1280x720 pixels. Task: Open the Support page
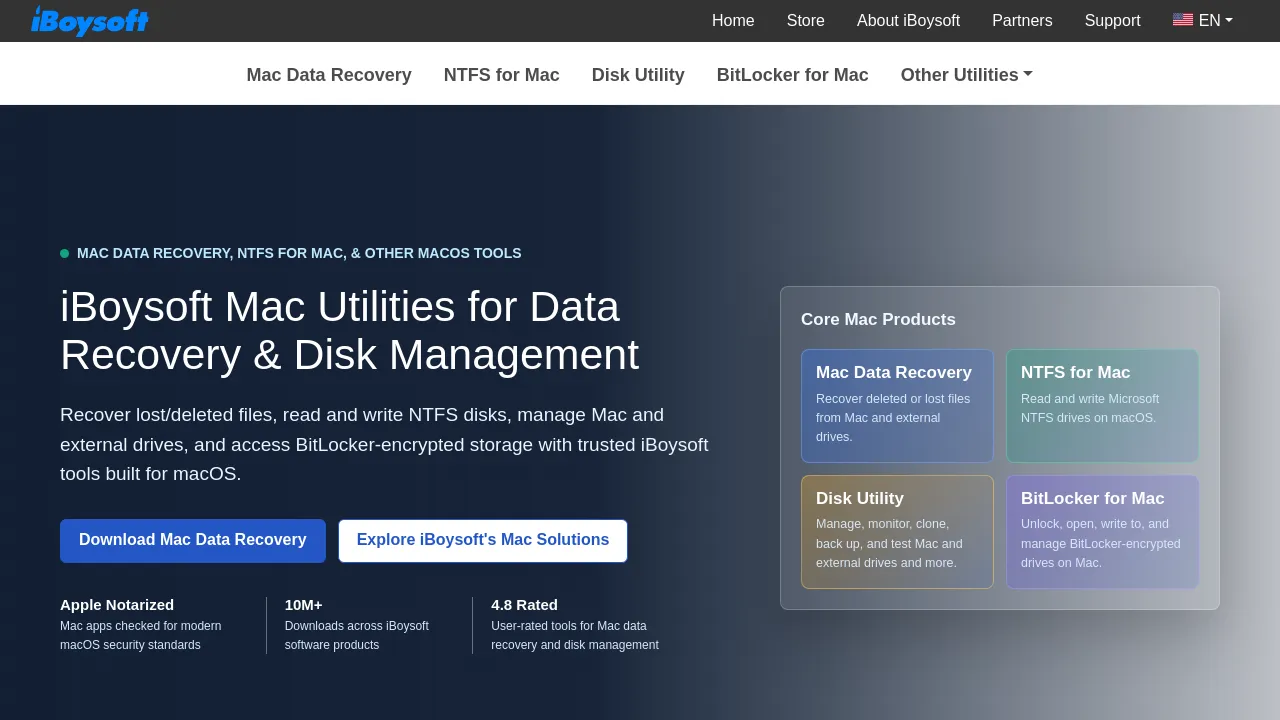pos(1112,20)
